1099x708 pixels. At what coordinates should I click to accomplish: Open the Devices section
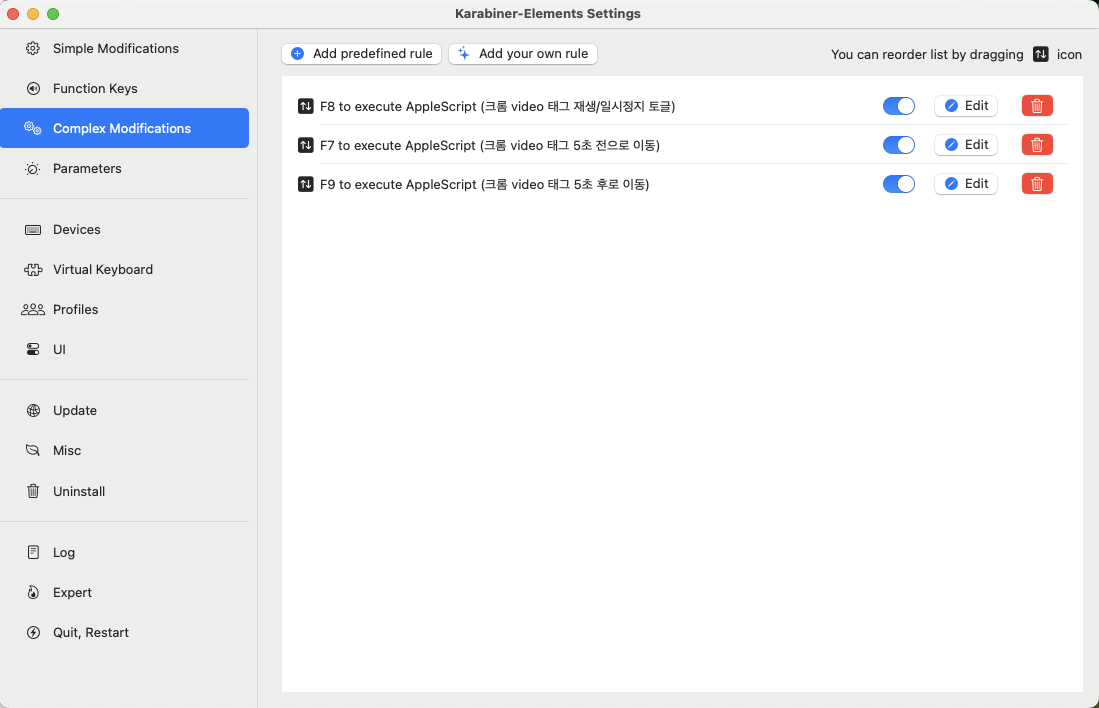tap(125, 229)
